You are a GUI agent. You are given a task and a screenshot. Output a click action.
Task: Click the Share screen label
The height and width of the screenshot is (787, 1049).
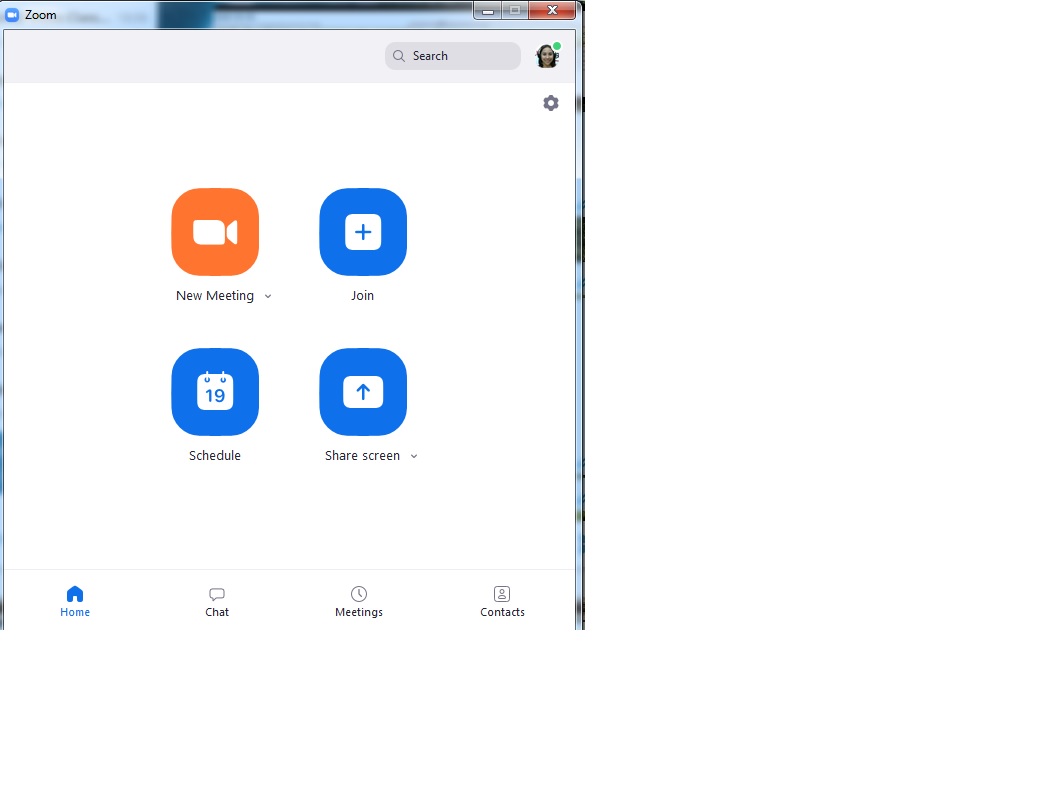pyautogui.click(x=362, y=456)
